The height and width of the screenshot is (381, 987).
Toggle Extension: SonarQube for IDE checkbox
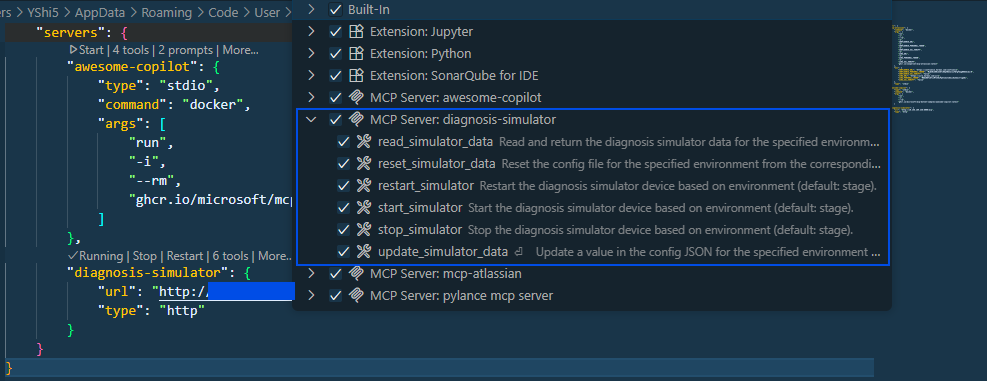click(x=336, y=76)
